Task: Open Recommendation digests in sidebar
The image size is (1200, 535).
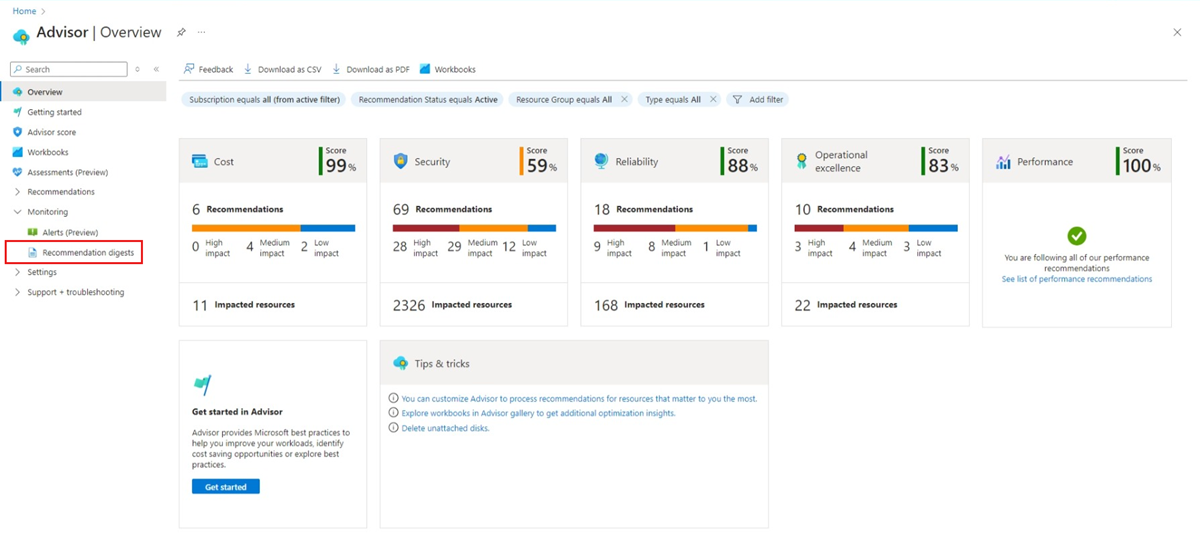Action: (87, 252)
